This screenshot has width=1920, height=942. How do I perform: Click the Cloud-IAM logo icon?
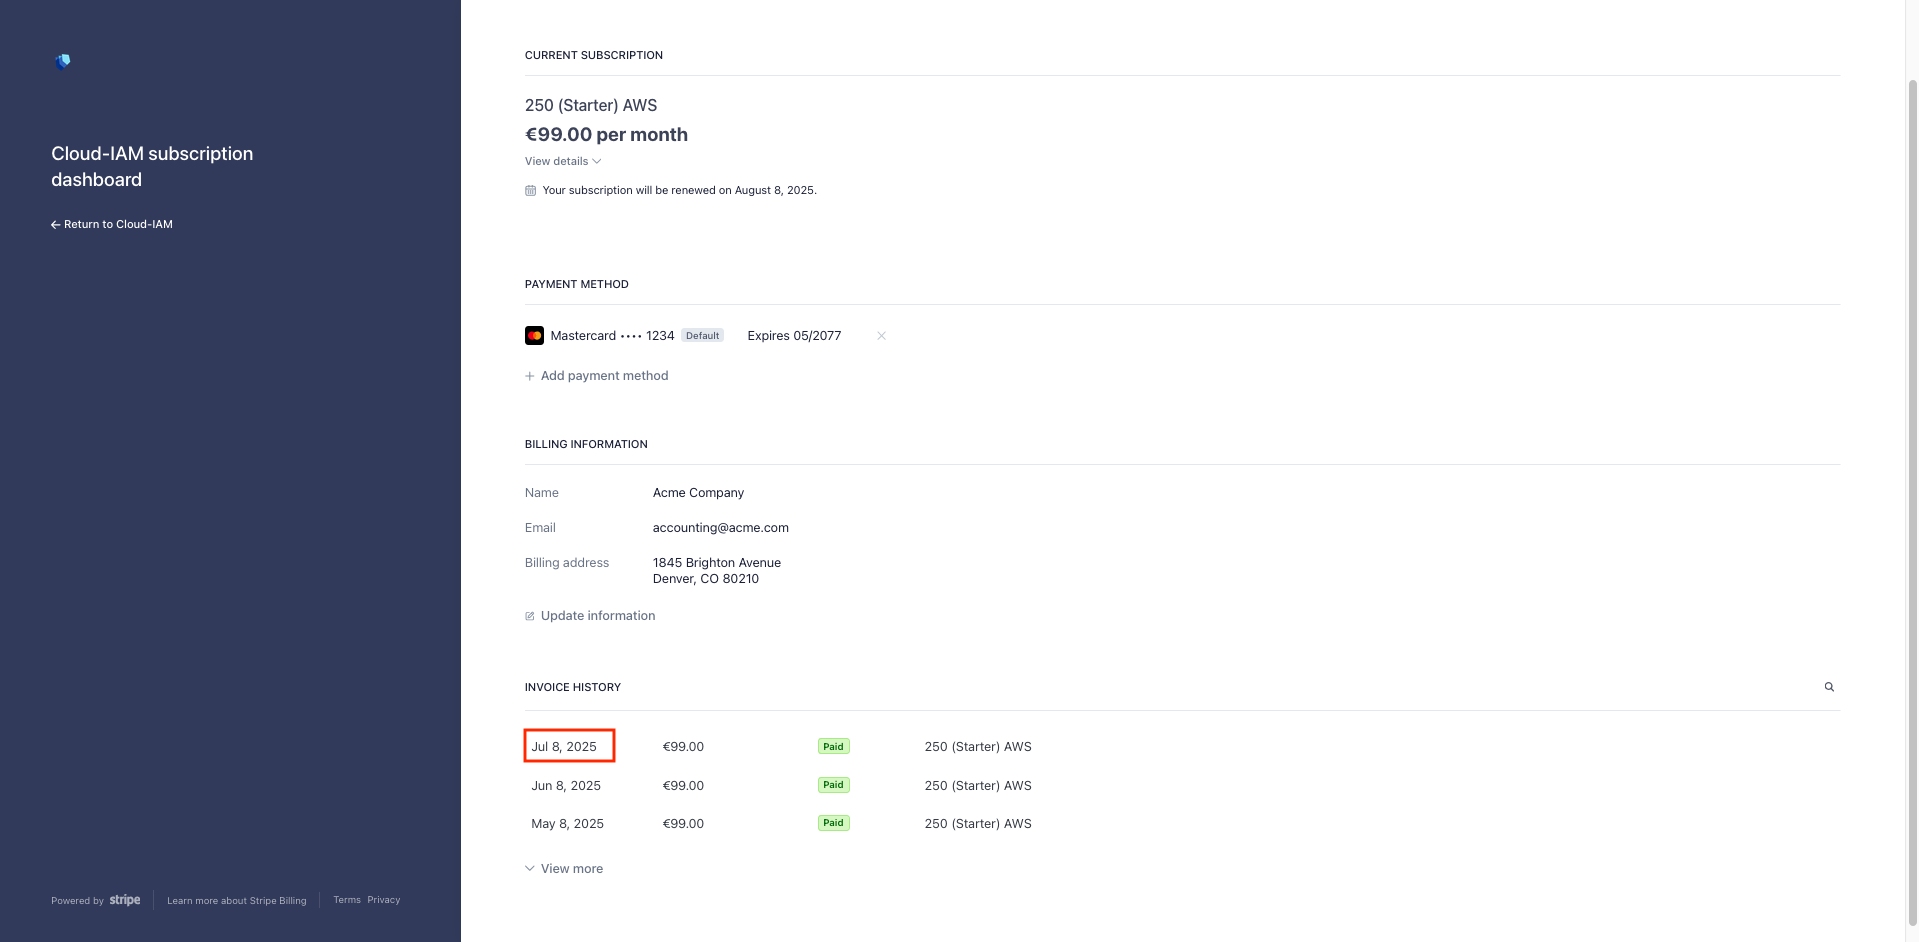(63, 61)
